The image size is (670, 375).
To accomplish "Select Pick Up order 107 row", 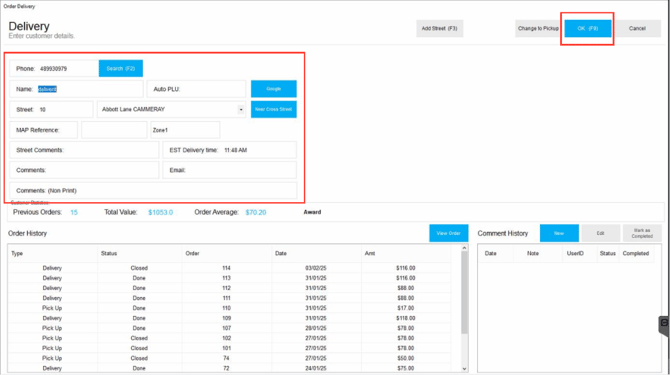I will (229, 328).
